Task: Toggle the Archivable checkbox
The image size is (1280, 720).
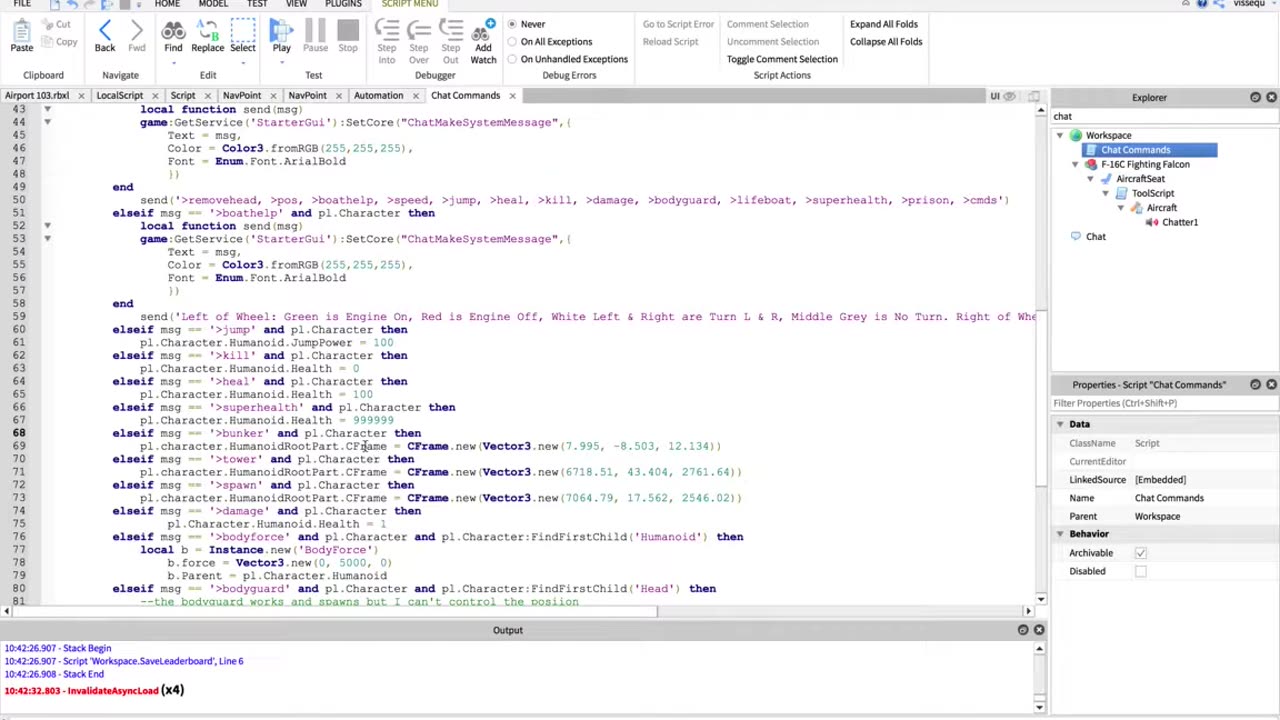Action: click(1140, 553)
